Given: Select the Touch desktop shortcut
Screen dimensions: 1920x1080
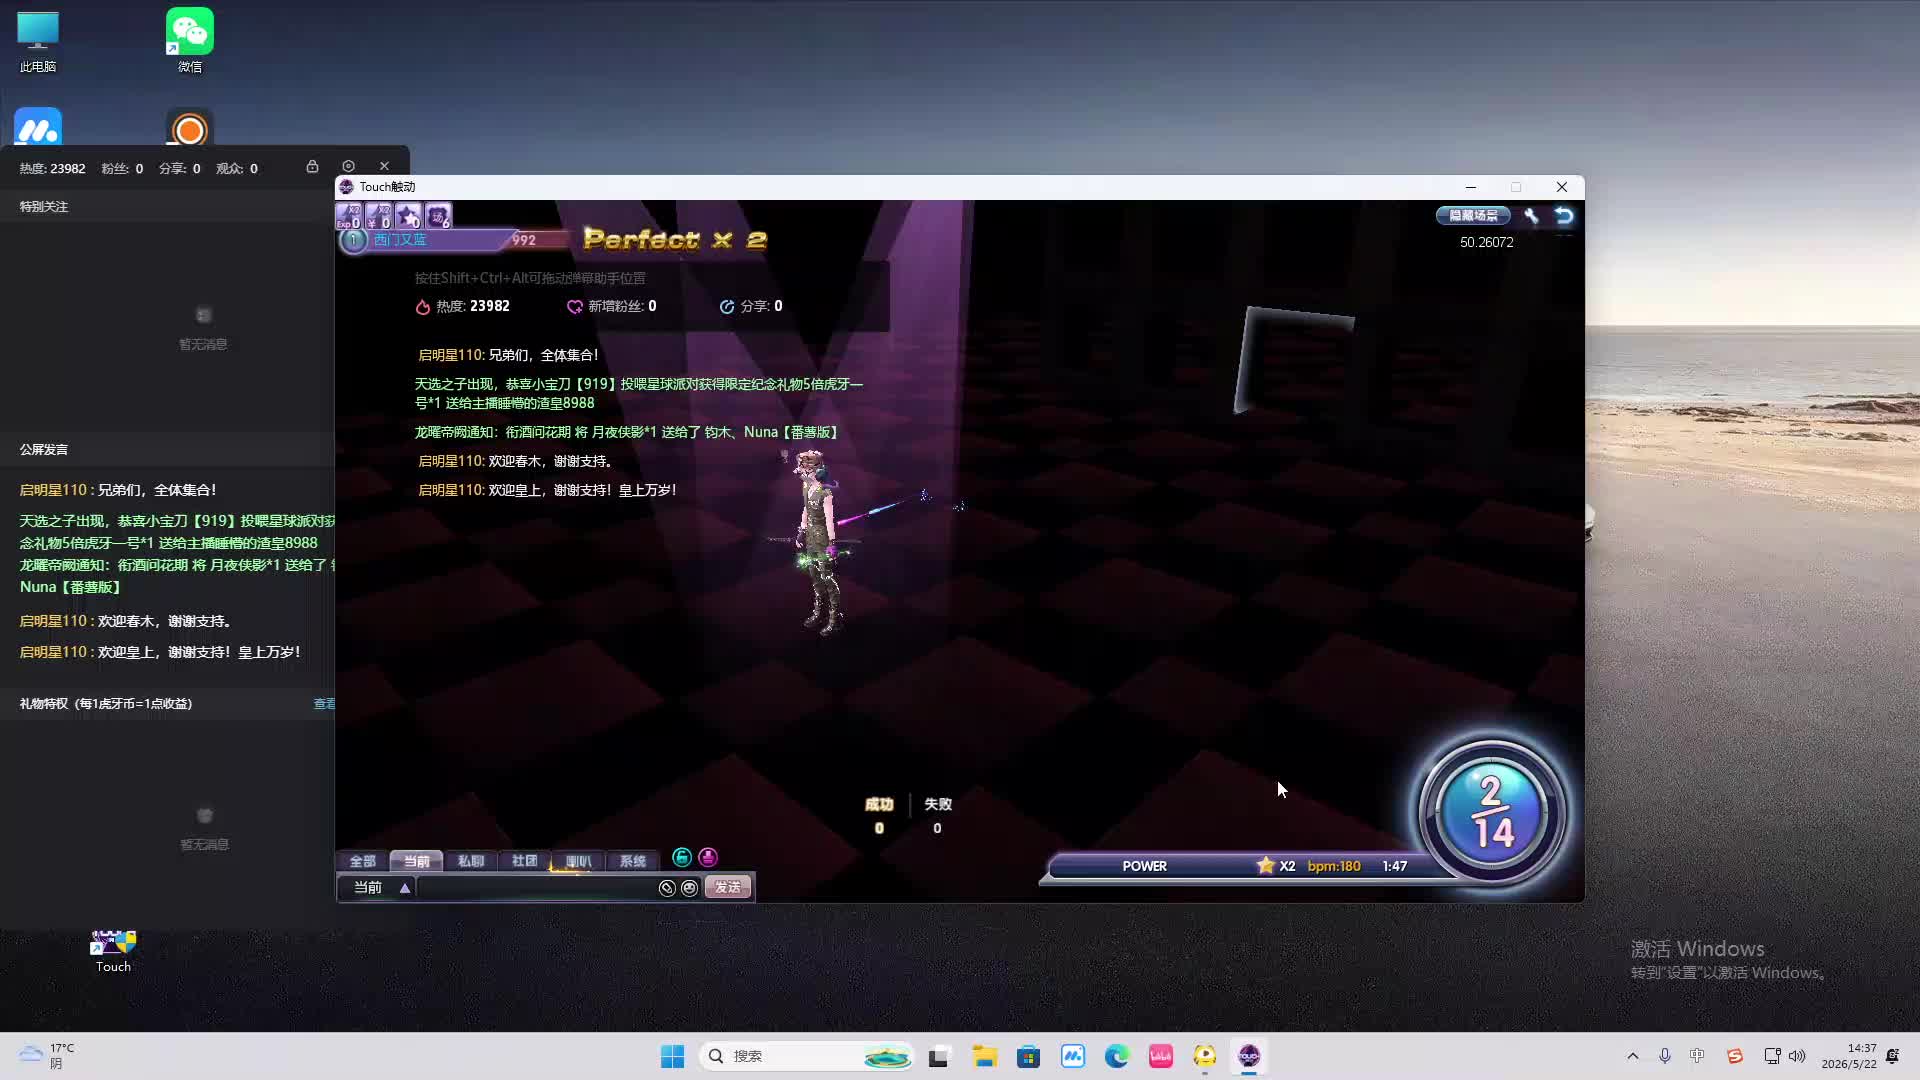Looking at the screenshot, I should 113,951.
